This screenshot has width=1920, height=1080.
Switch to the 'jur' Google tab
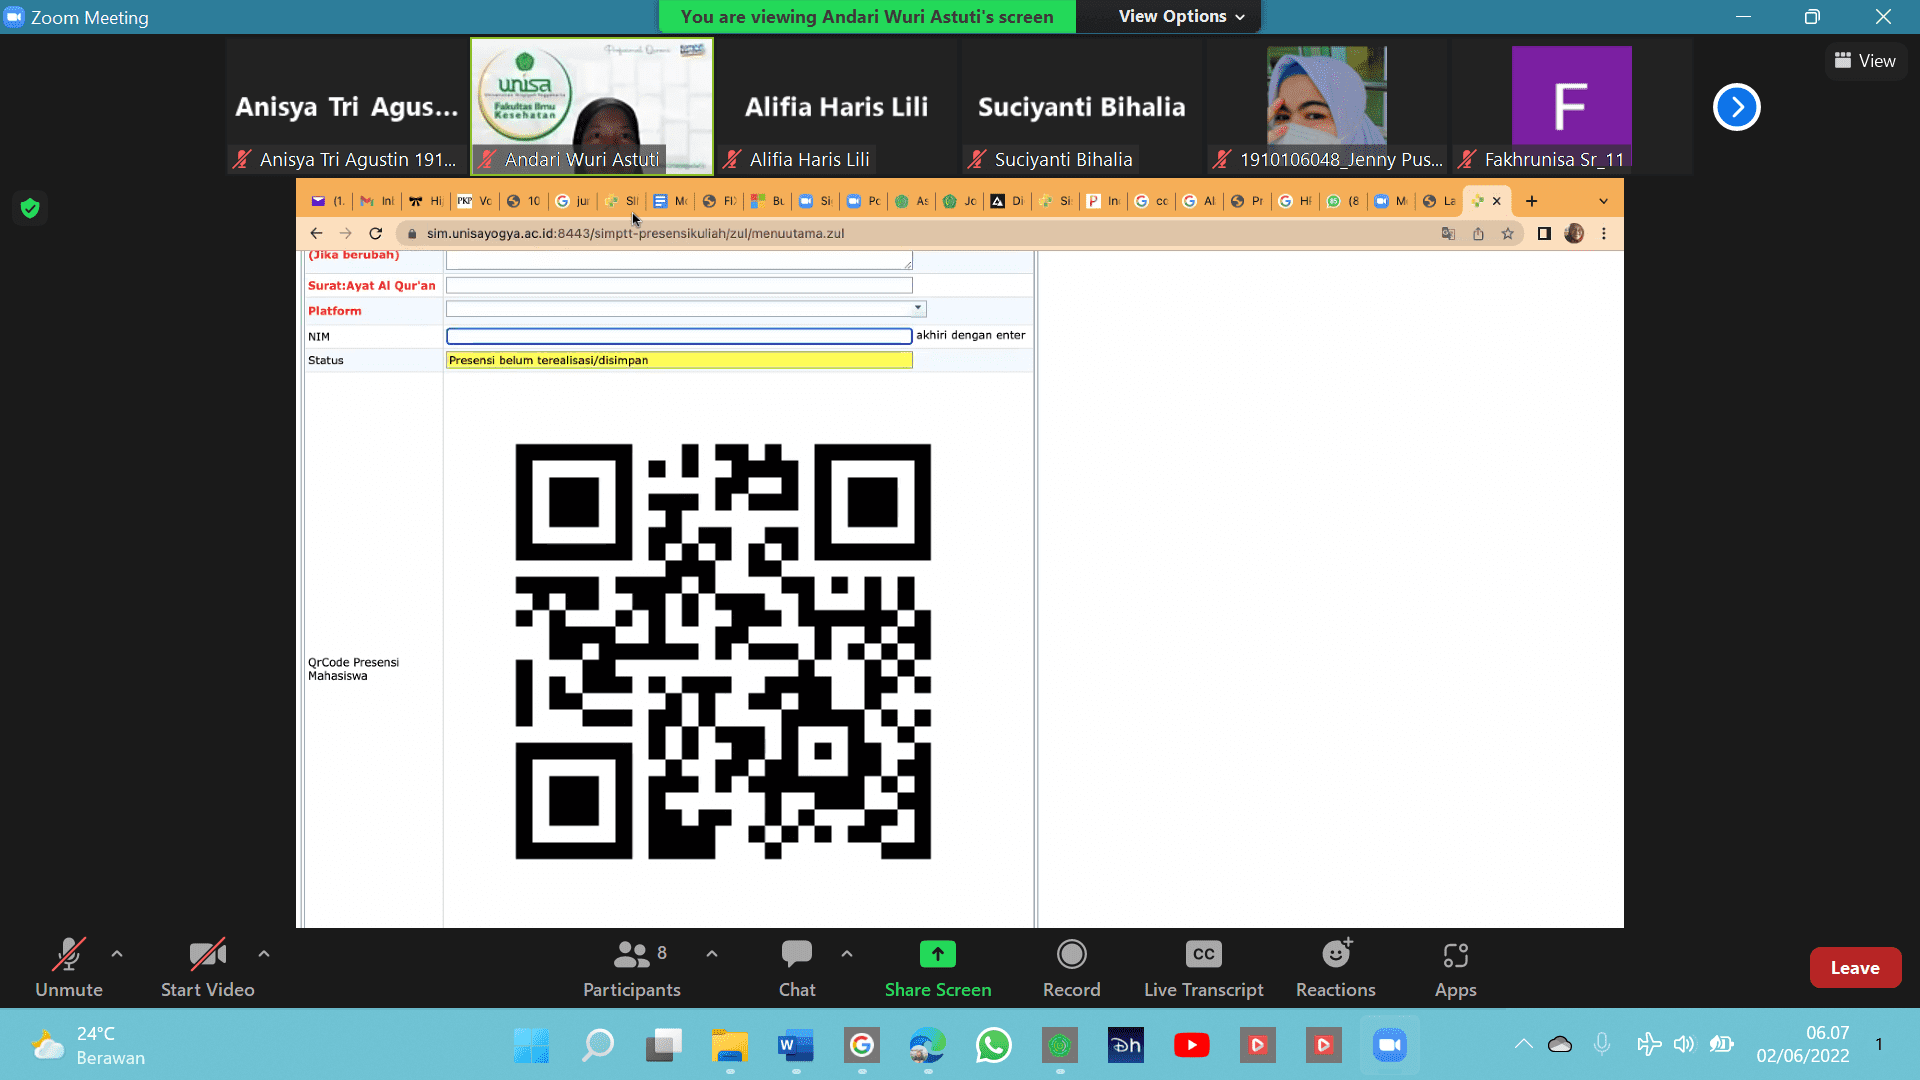(x=573, y=201)
